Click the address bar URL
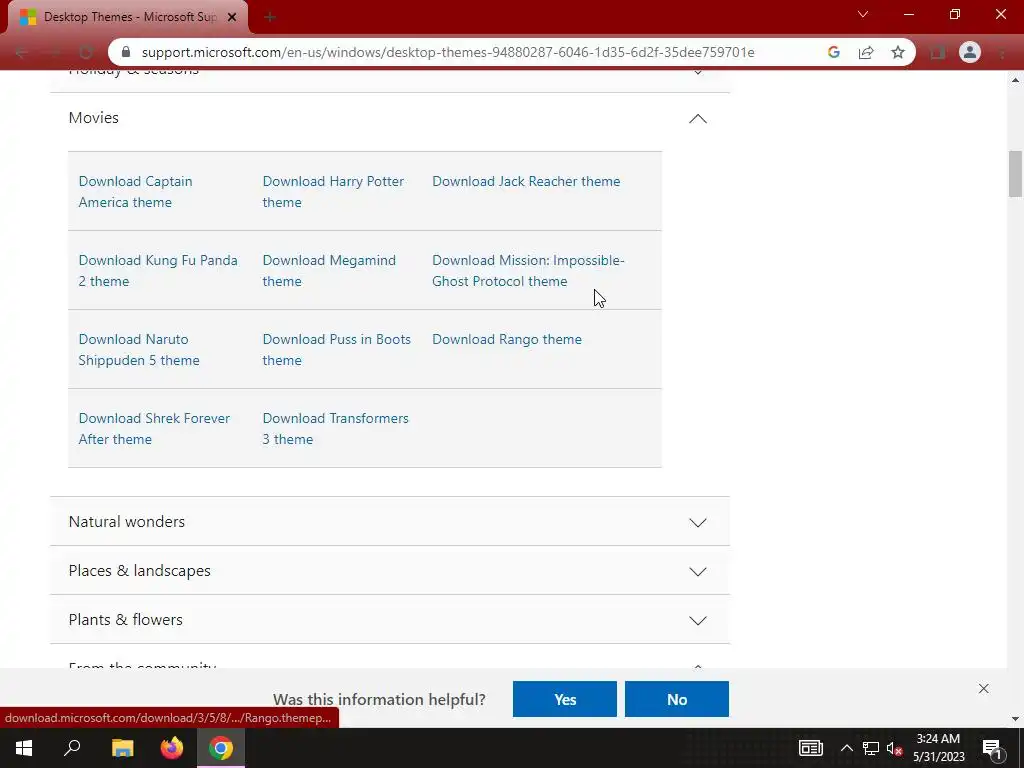 448,52
